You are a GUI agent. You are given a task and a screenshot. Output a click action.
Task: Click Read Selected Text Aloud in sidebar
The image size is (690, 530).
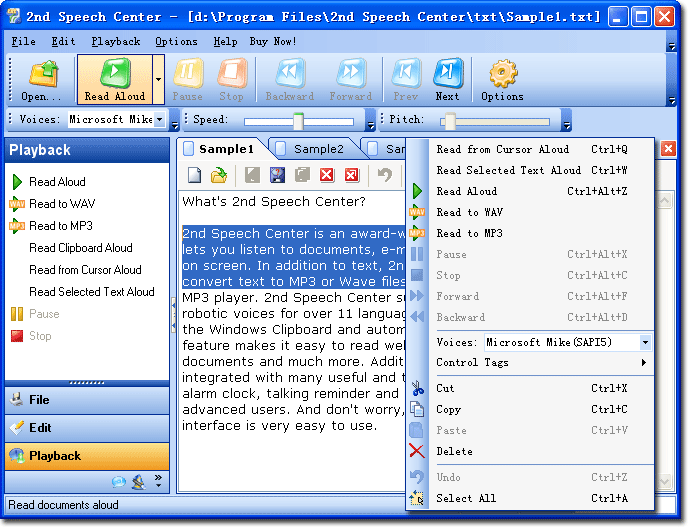click(x=92, y=292)
